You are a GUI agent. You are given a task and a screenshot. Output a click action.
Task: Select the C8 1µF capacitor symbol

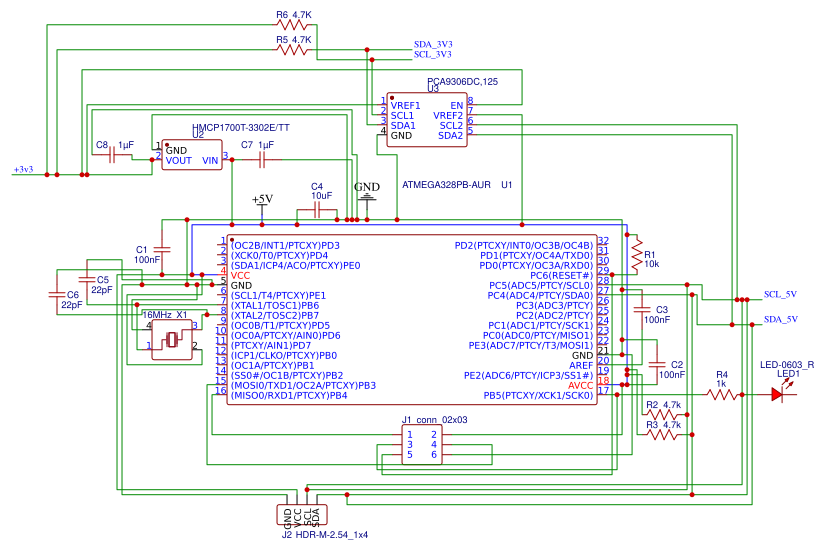click(x=112, y=154)
